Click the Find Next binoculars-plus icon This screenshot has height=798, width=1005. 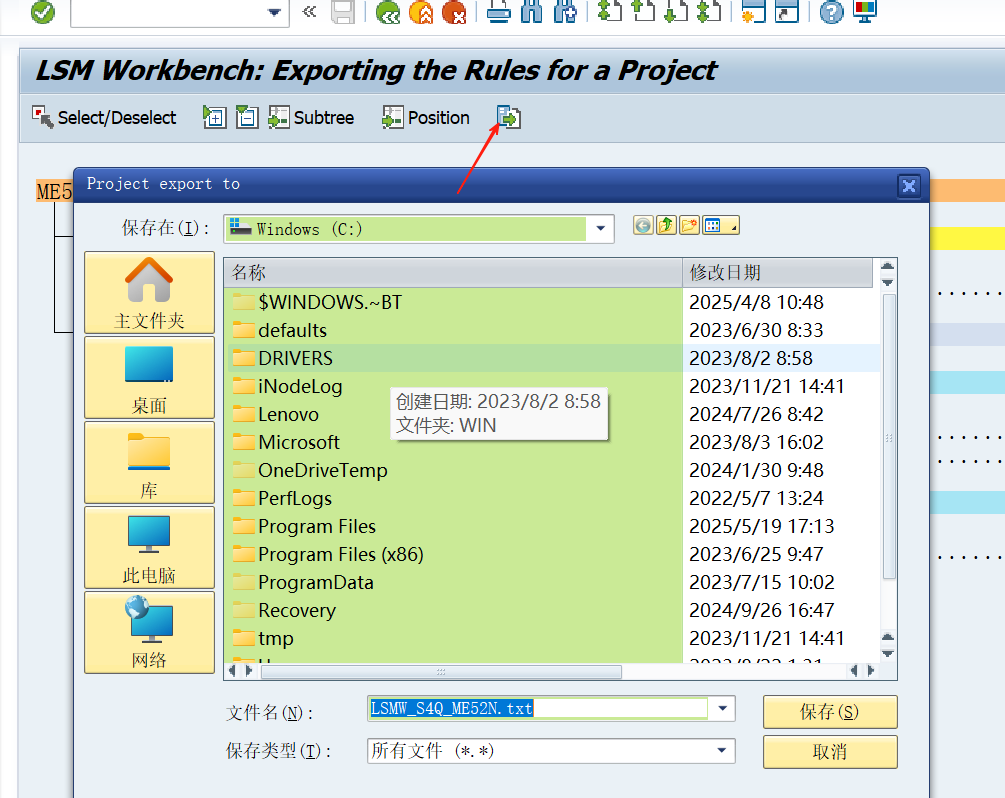(x=565, y=12)
